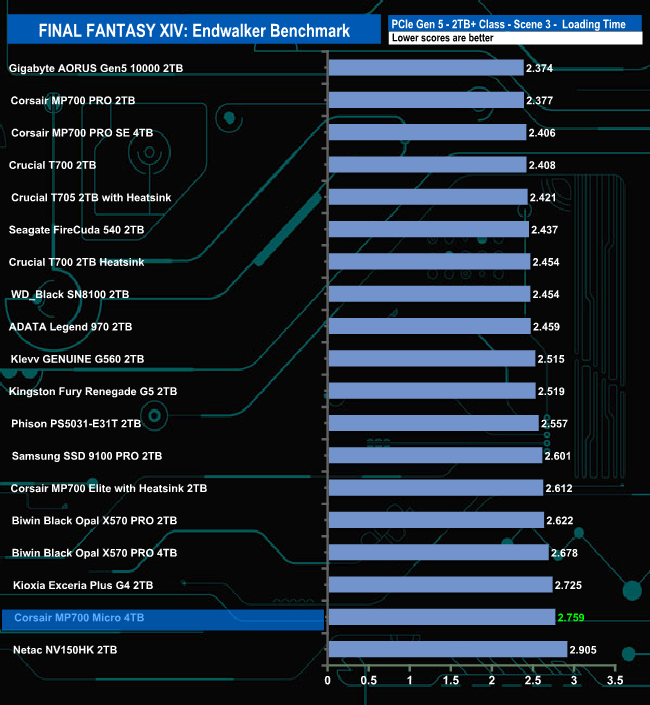The width and height of the screenshot is (650, 705).
Task: Select the 'Gigabyte AORUS Gen5 10000 2TB' label
Action: point(96,68)
